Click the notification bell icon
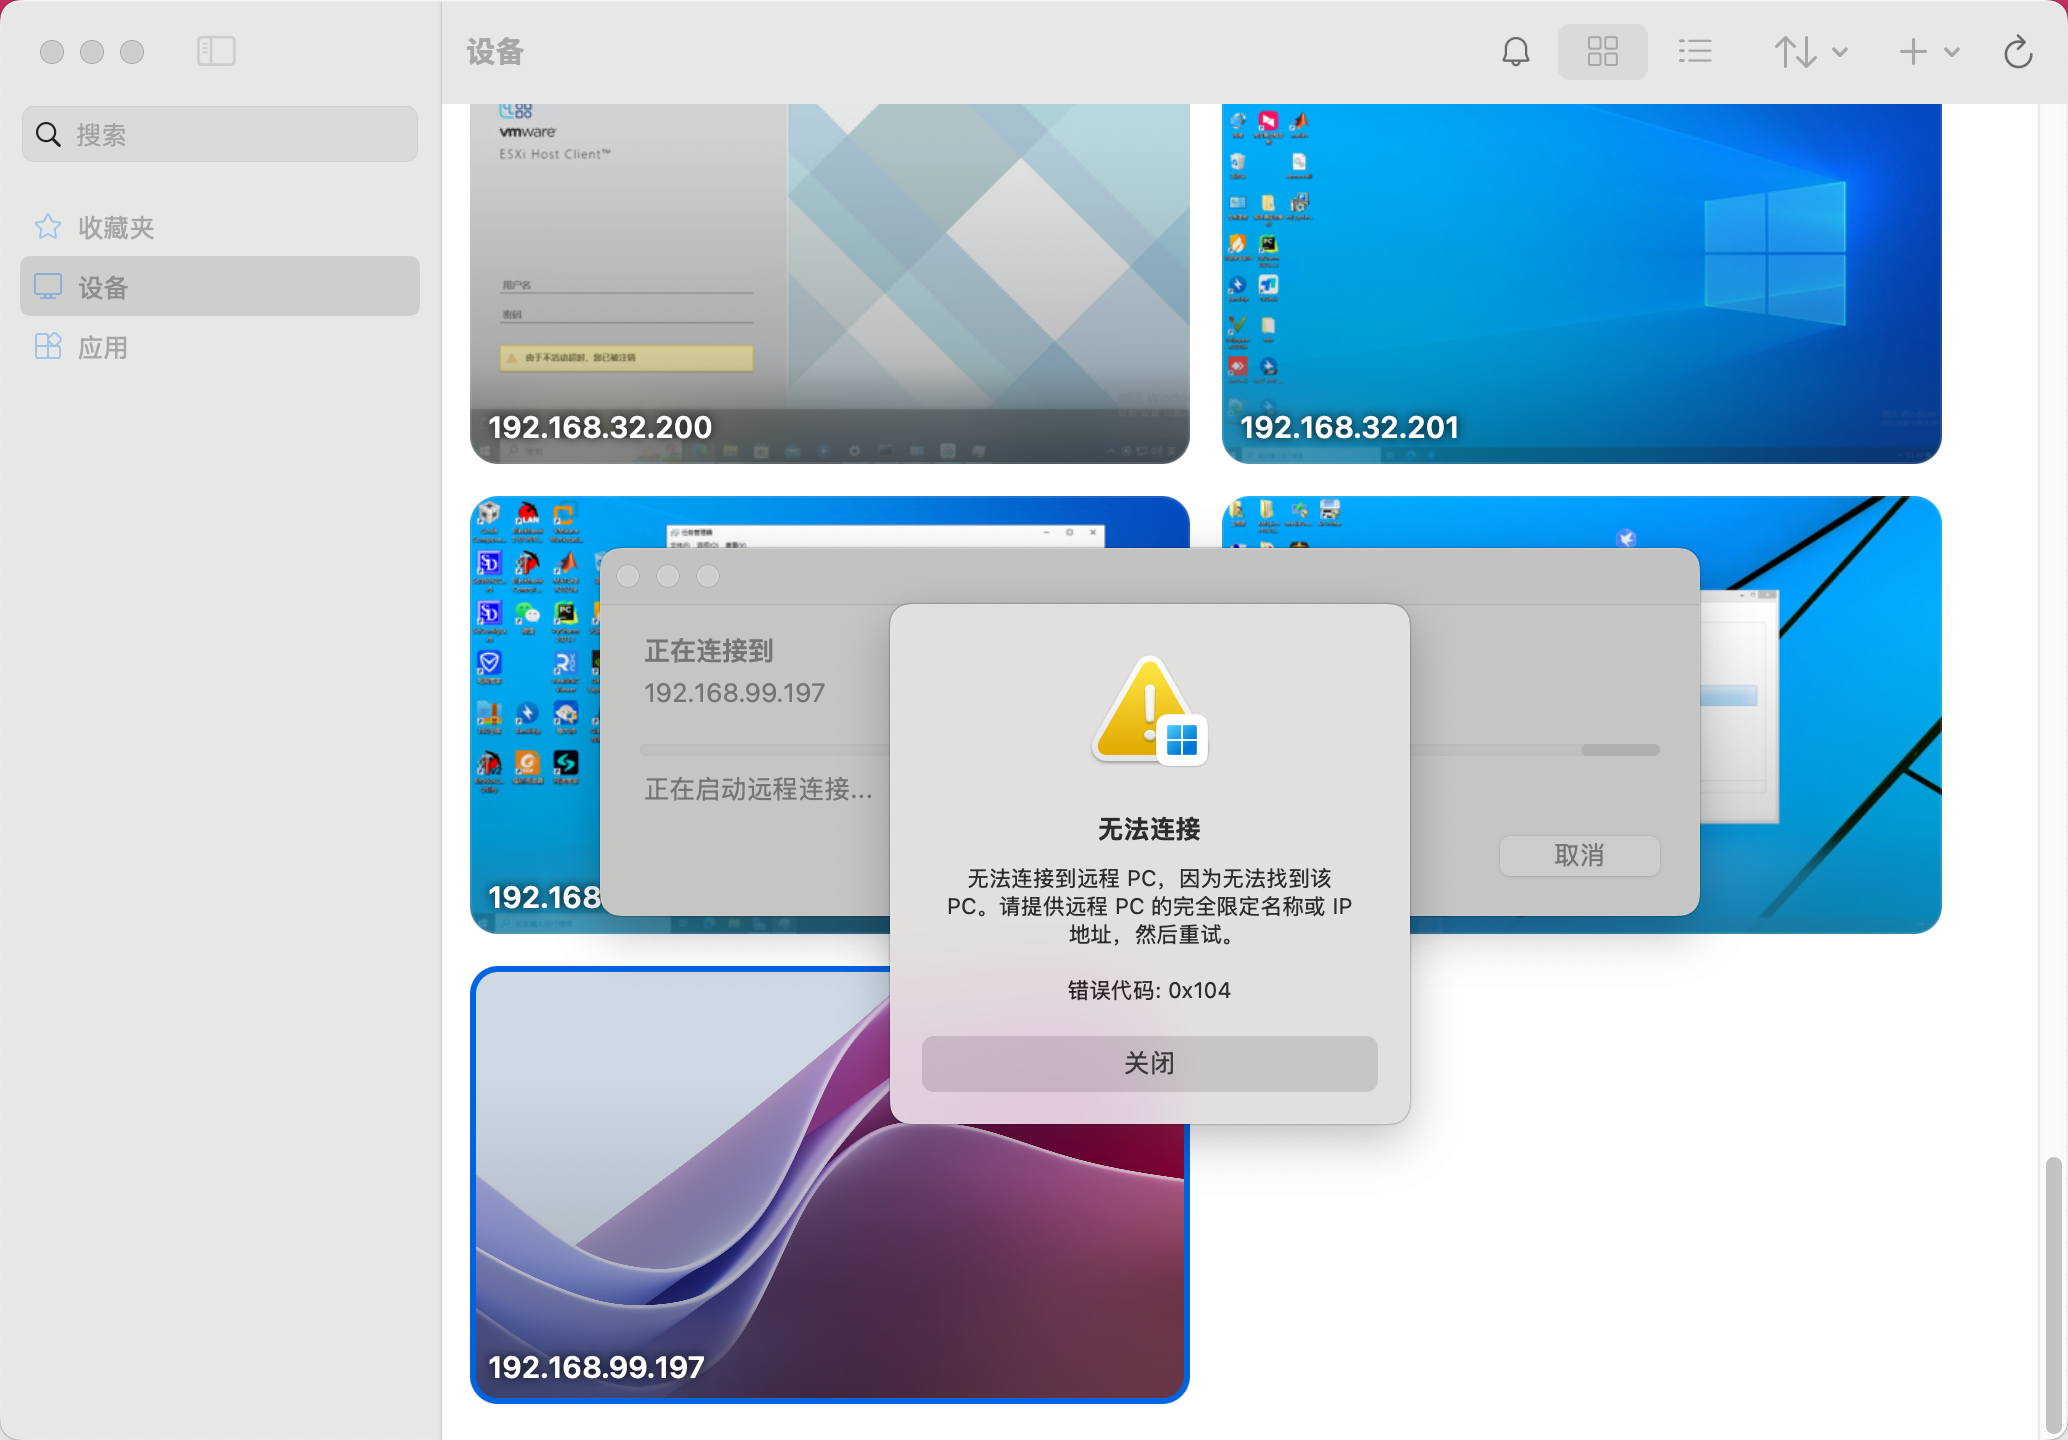 [x=1516, y=52]
